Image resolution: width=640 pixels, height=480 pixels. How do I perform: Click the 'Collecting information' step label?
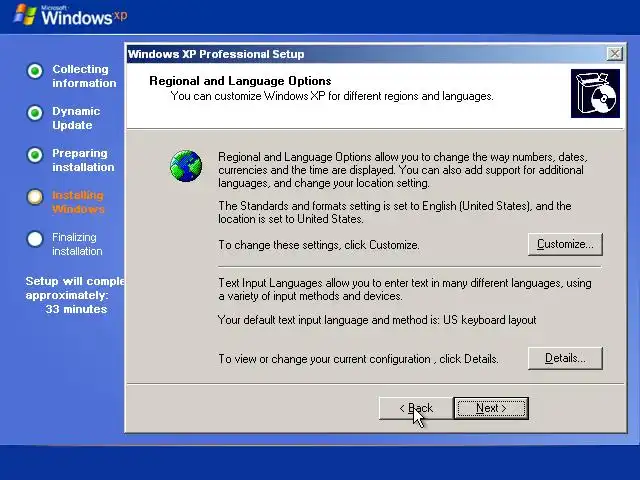coord(84,76)
